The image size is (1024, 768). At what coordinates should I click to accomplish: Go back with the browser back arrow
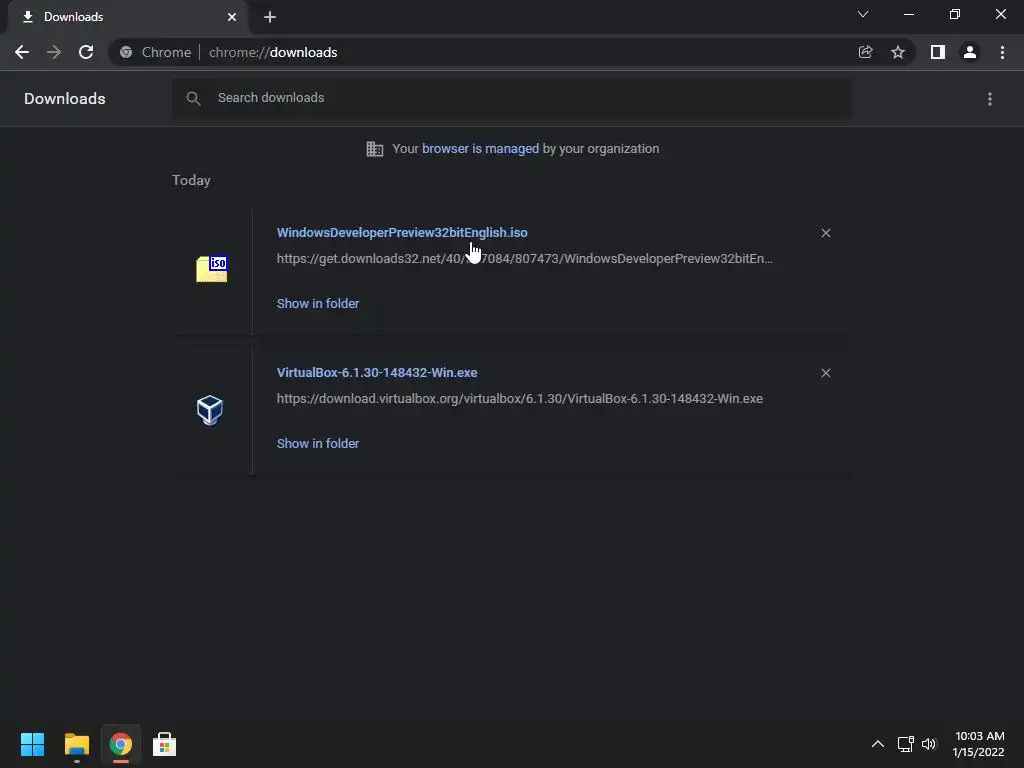point(22,52)
